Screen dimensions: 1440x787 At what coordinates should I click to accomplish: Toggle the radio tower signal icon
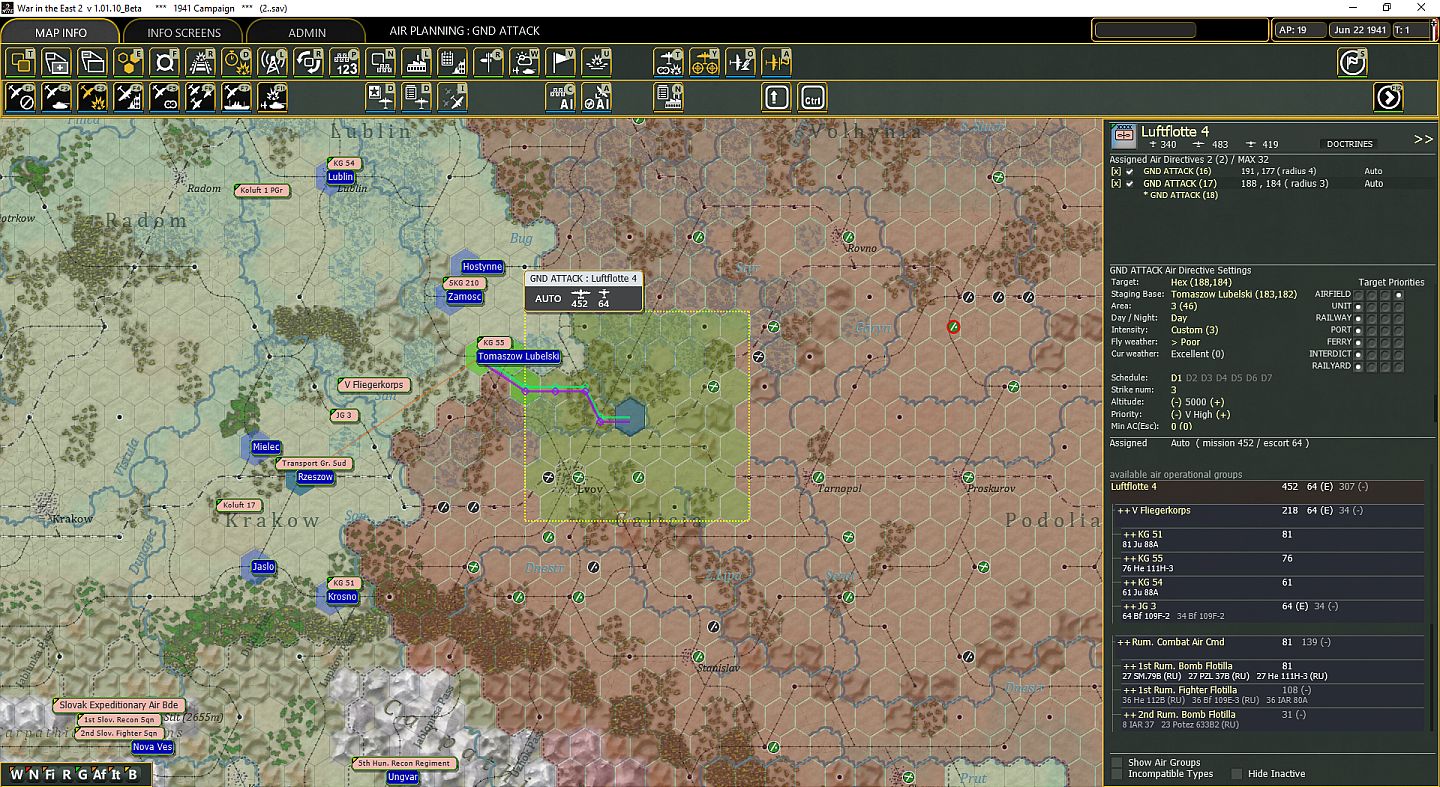point(273,62)
